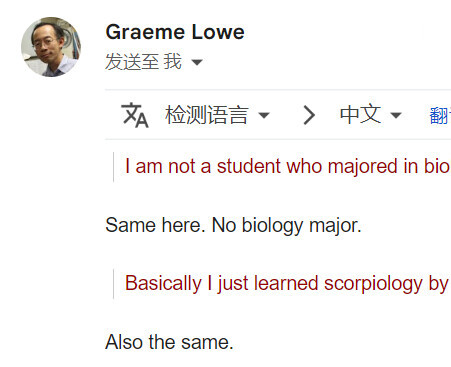Click the blue 翻译 translate link
This screenshot has height=367, width=451.
click(440, 115)
